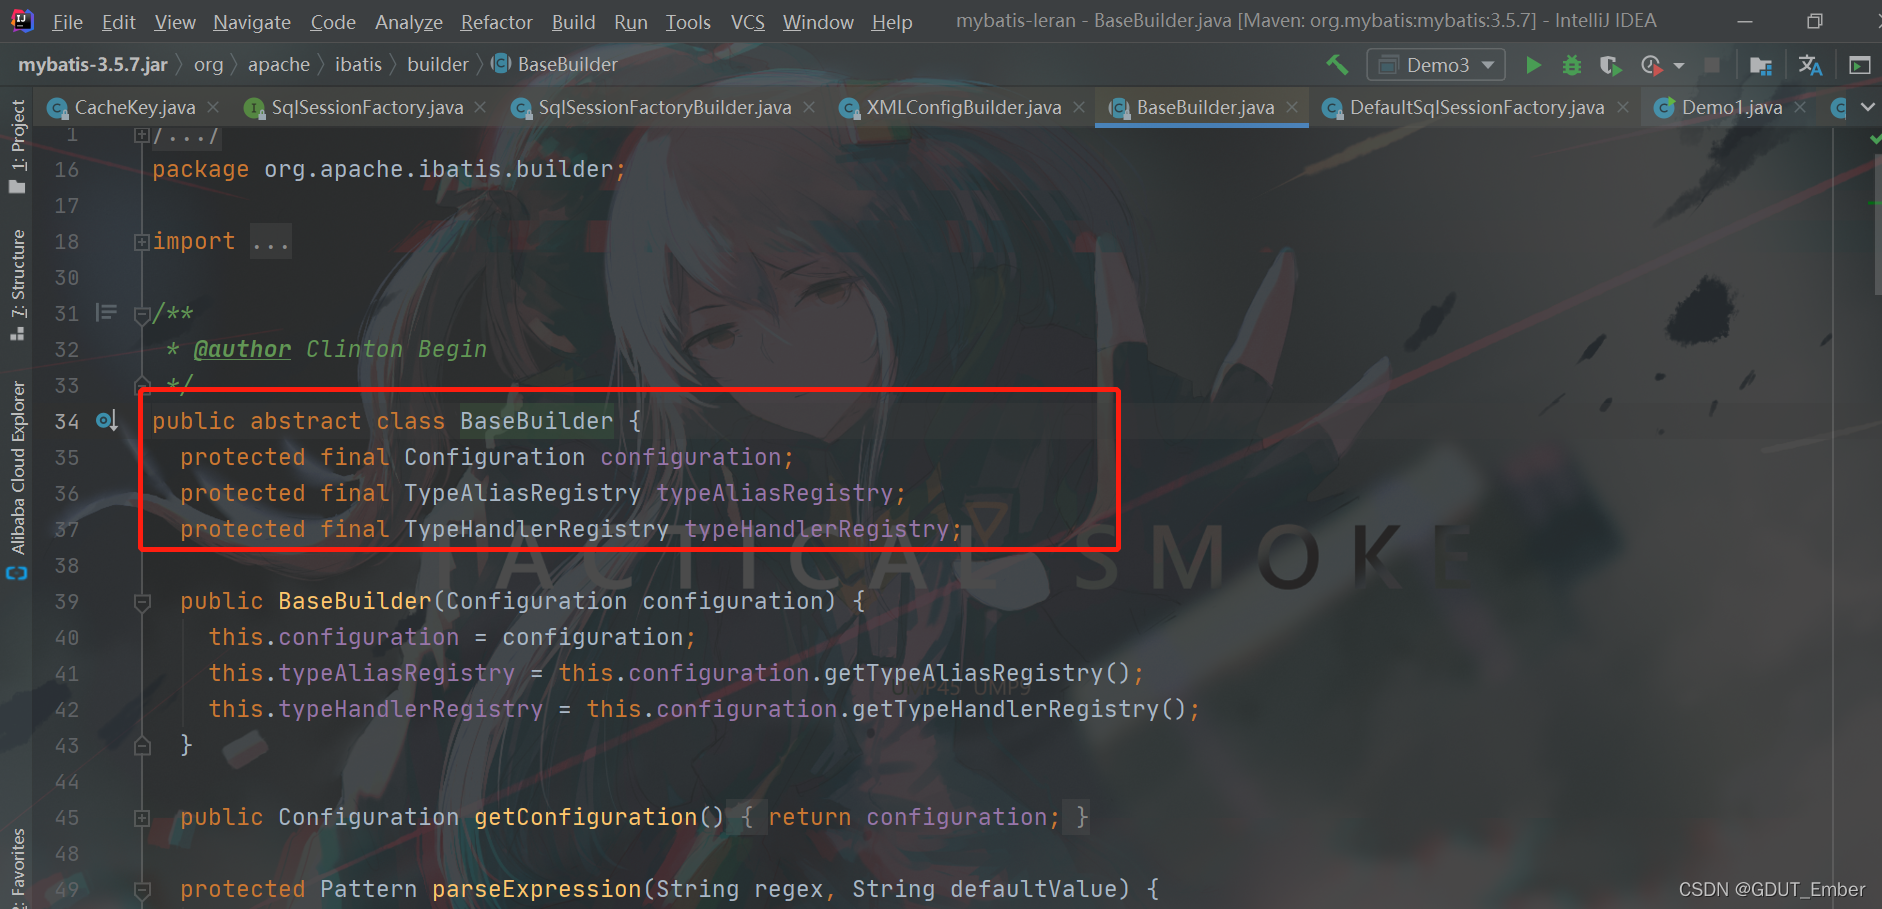Switch to the Demo1.java tab
The height and width of the screenshot is (909, 1882).
[1731, 107]
